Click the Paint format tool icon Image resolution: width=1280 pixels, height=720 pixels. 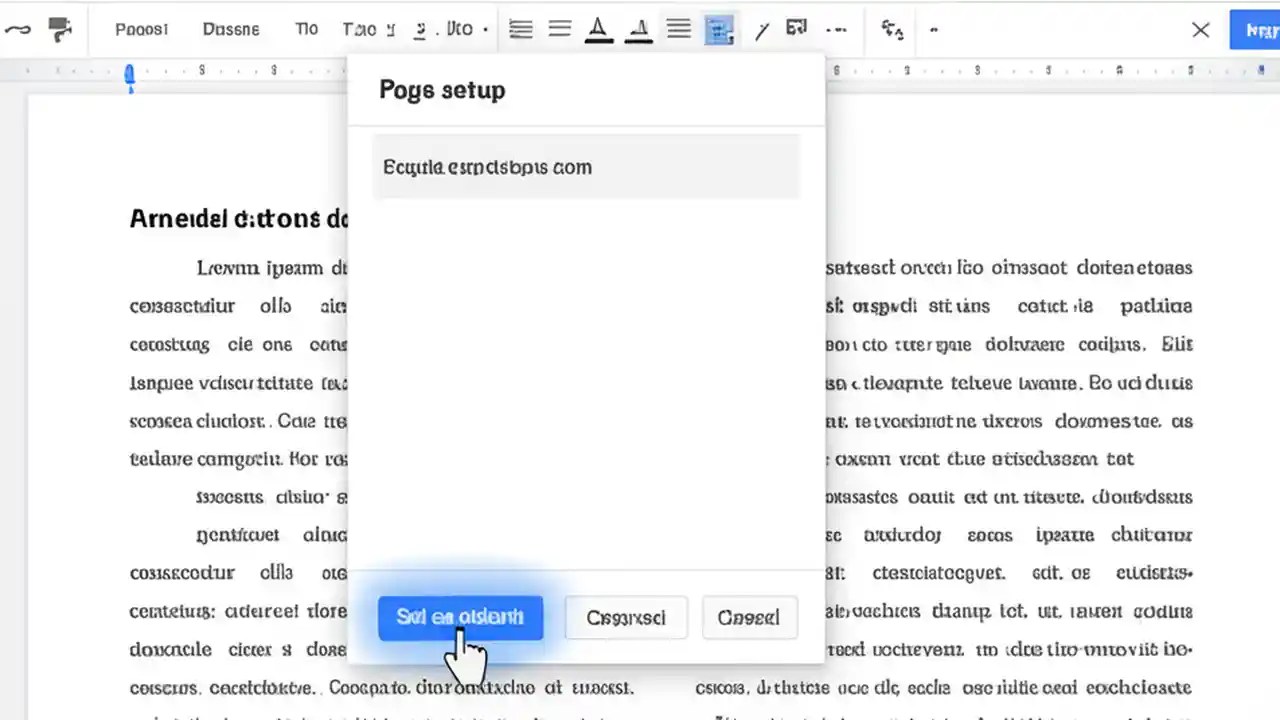click(60, 29)
